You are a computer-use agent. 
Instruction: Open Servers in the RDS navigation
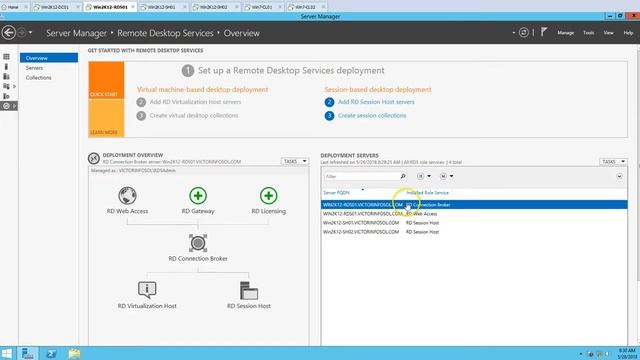34,68
